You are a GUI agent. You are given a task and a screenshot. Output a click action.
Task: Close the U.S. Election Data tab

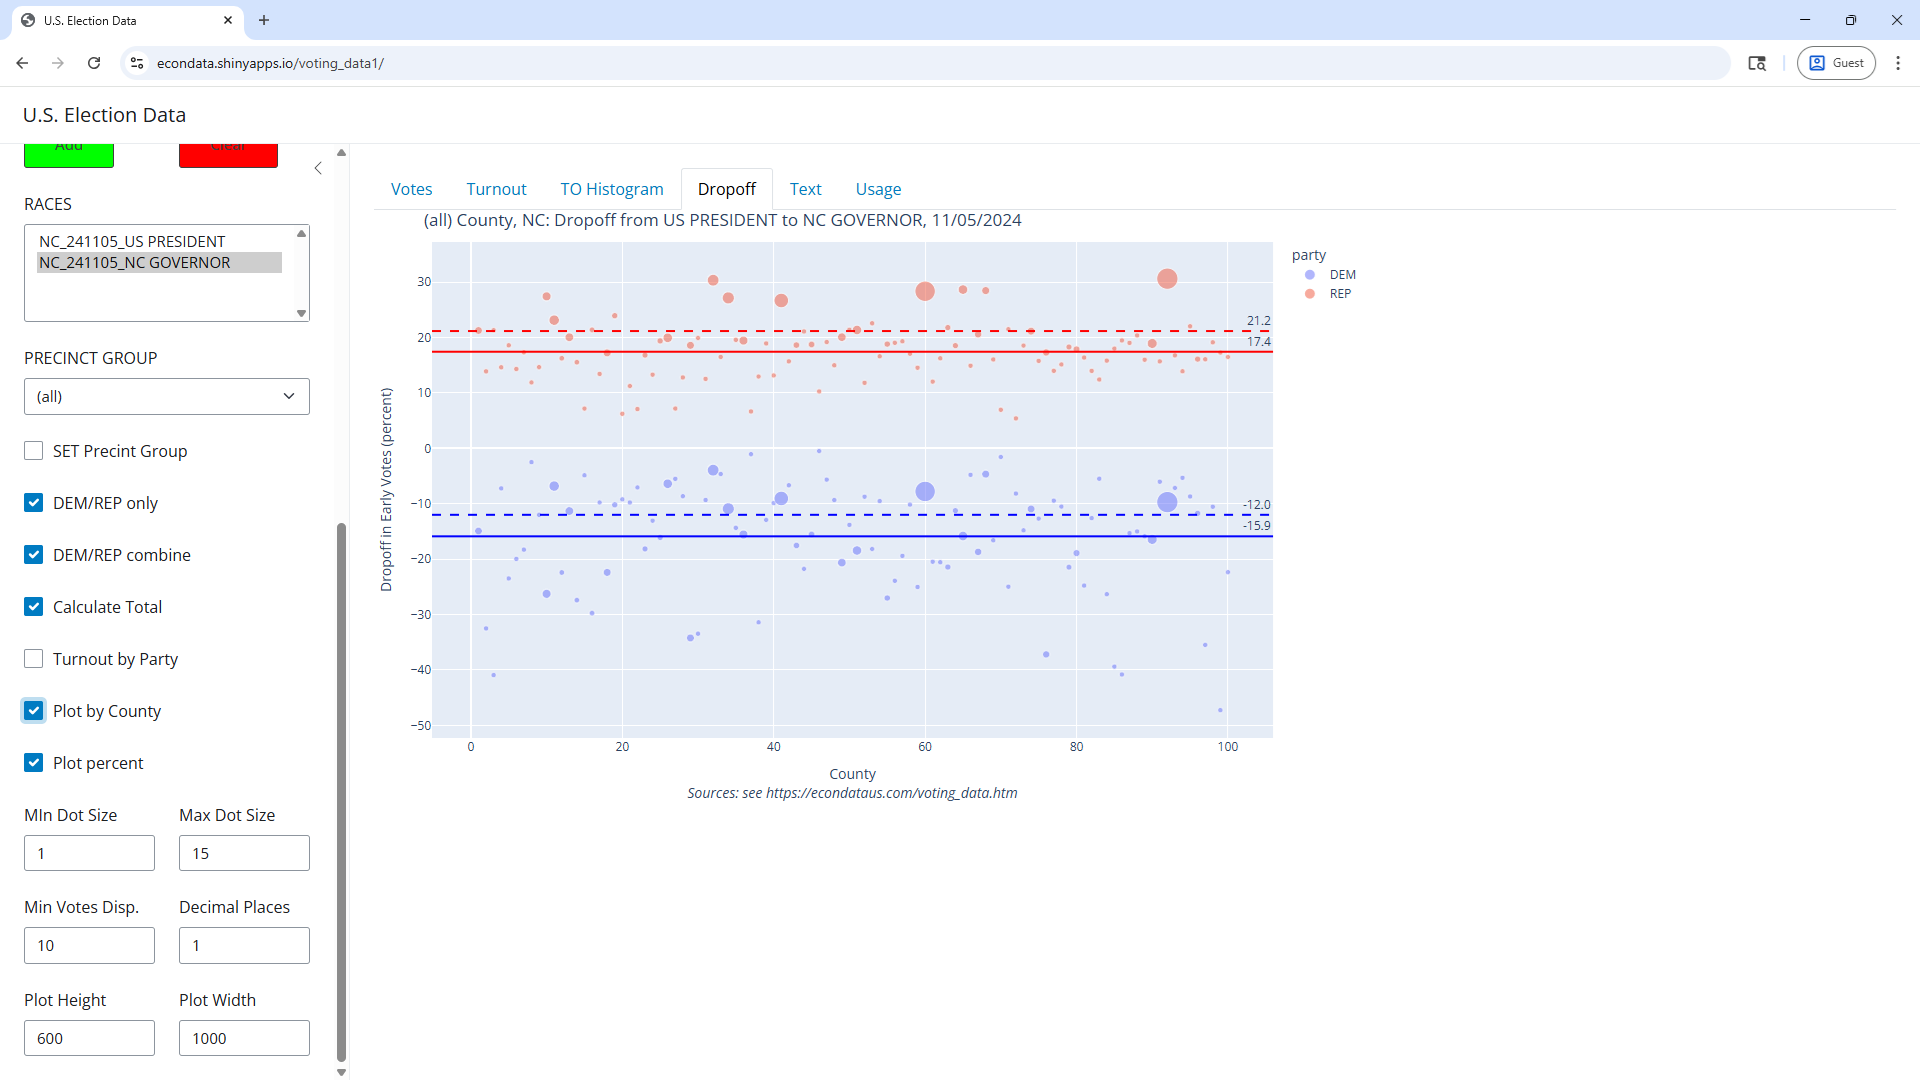(228, 20)
